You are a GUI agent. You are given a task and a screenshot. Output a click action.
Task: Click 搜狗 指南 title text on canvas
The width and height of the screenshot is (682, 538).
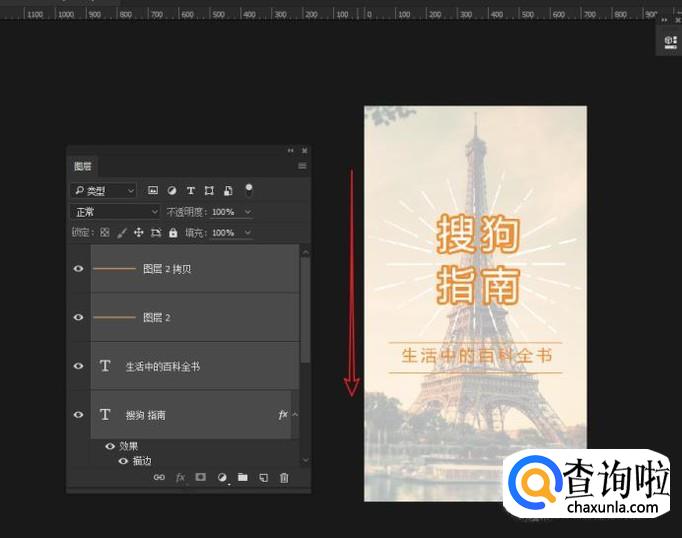(478, 259)
